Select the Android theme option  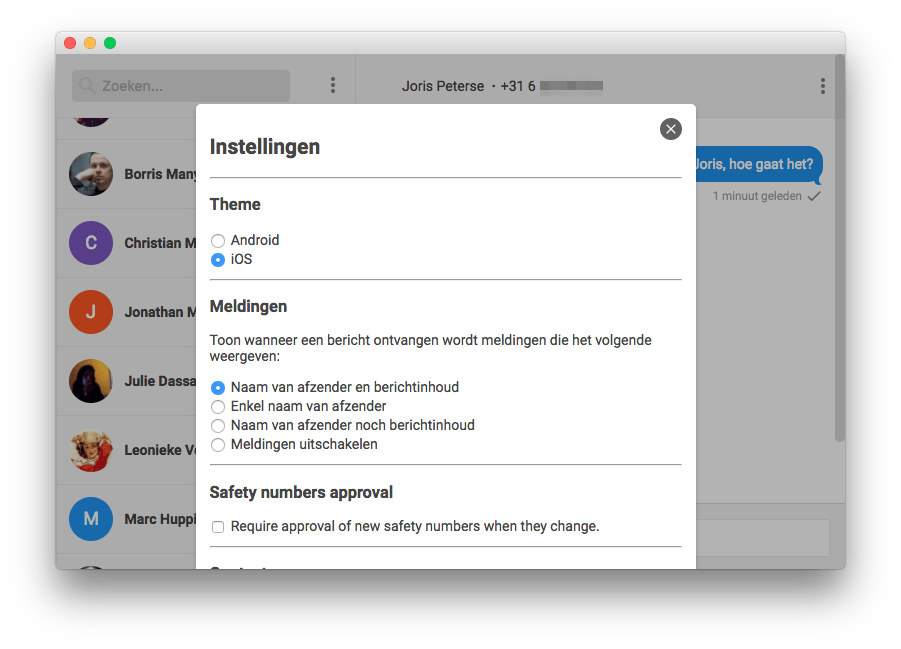[218, 241]
